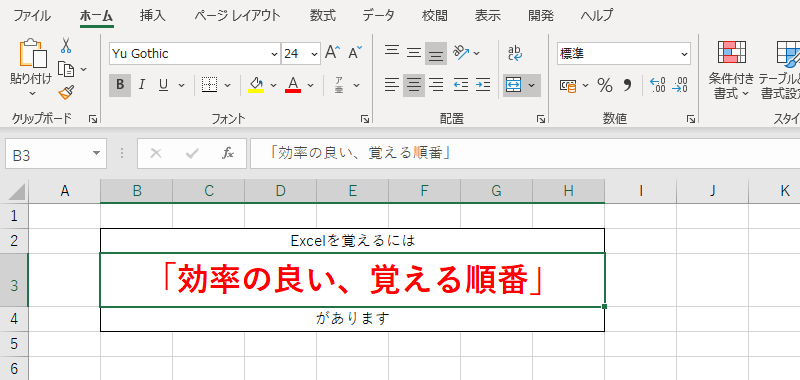Decrease font size with small A icon
800x380 pixels.
coord(355,53)
